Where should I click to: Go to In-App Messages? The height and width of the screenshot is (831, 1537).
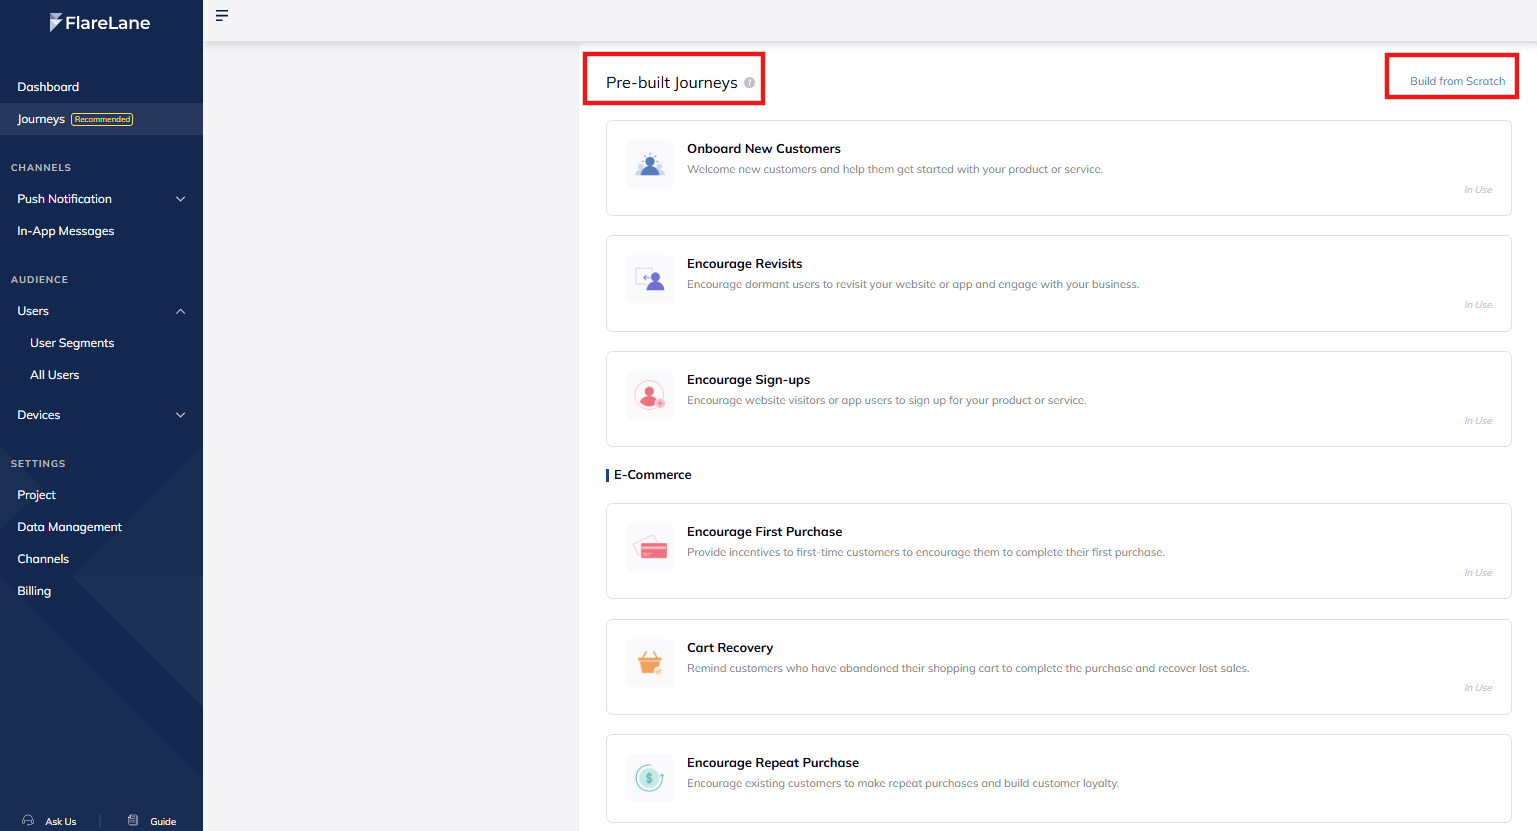tap(66, 231)
